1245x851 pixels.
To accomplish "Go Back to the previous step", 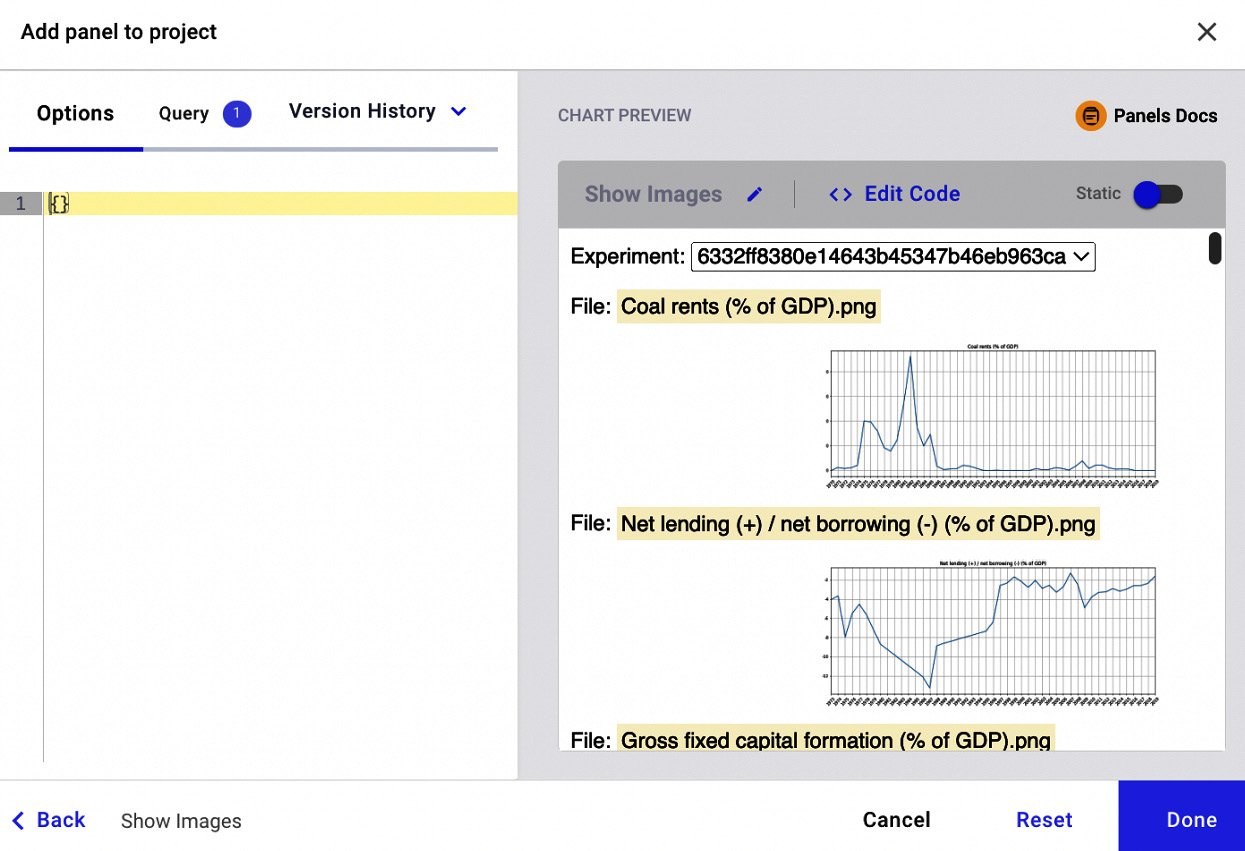I will click(49, 820).
